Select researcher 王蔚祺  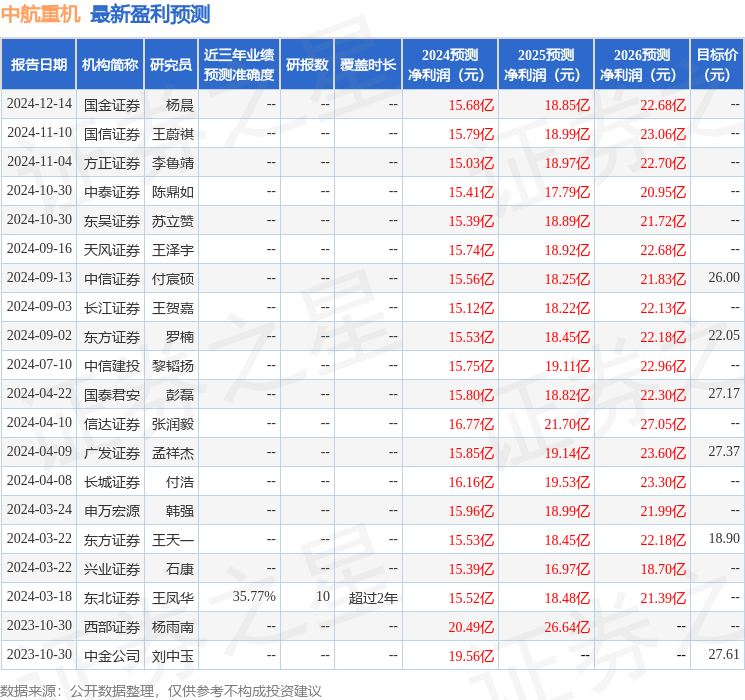tap(173, 134)
